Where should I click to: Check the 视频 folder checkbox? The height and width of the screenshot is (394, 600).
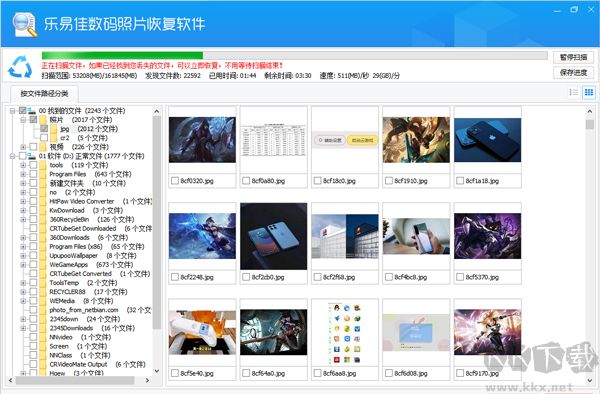[x=33, y=147]
